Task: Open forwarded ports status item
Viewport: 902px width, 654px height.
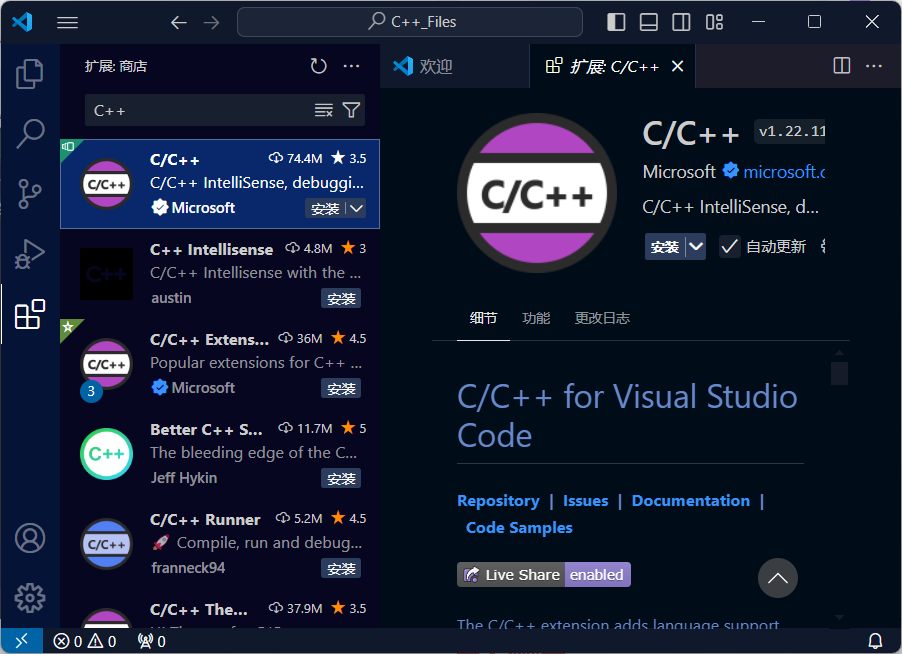Action: (x=151, y=641)
